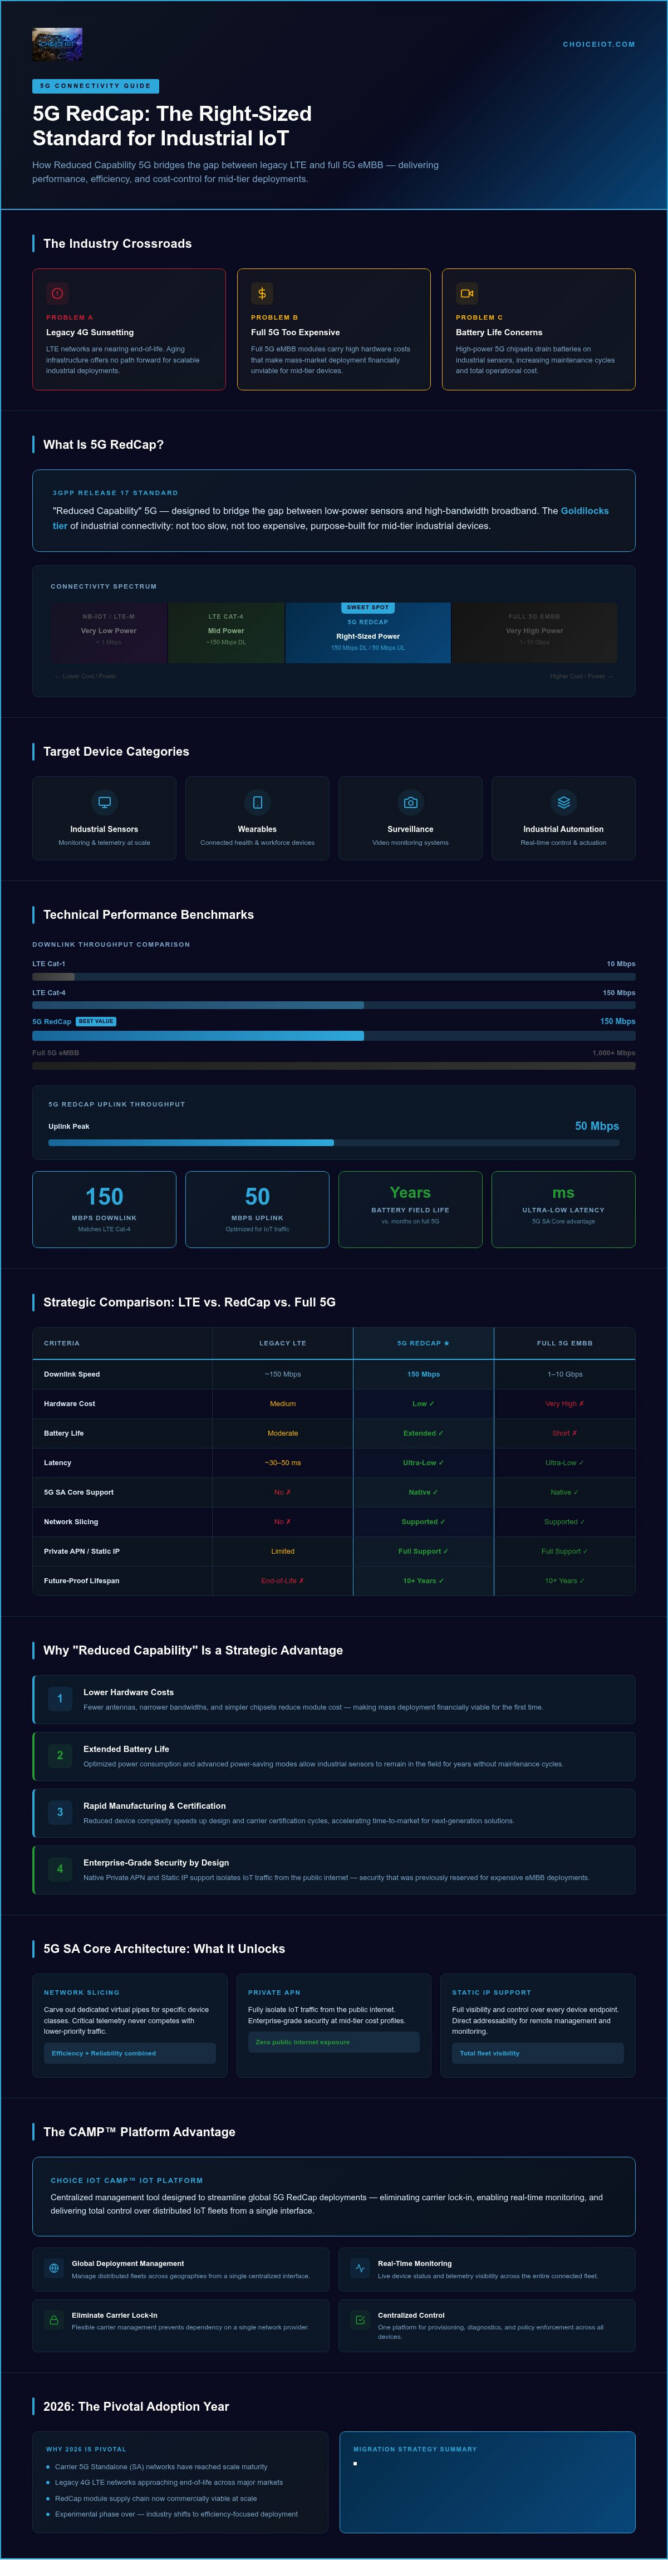Viewport: 668px width, 2560px height.
Task: Click the red alert icon for Problem A
Action: click(x=57, y=293)
